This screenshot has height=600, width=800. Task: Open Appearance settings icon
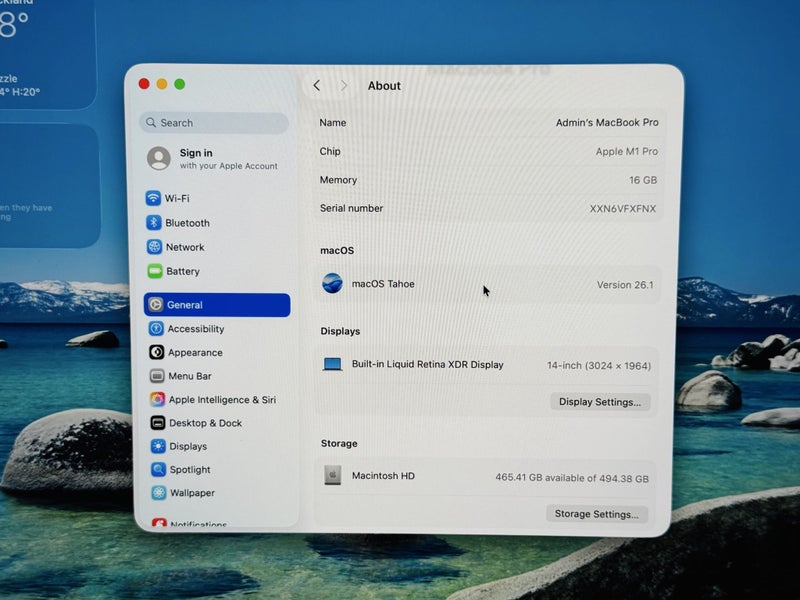point(157,352)
